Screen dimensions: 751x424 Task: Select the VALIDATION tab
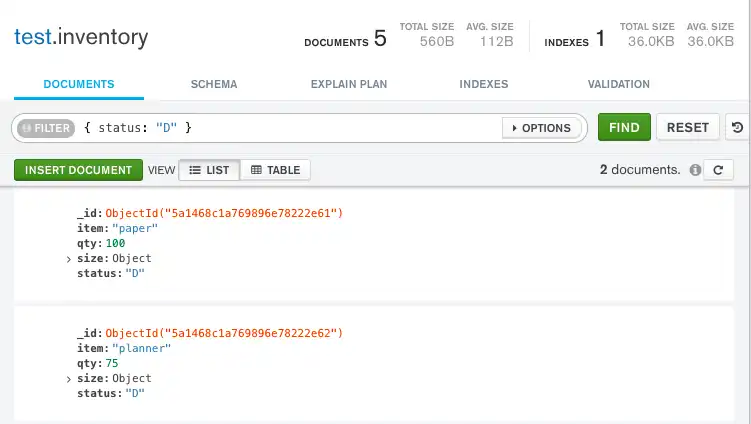[x=618, y=85]
